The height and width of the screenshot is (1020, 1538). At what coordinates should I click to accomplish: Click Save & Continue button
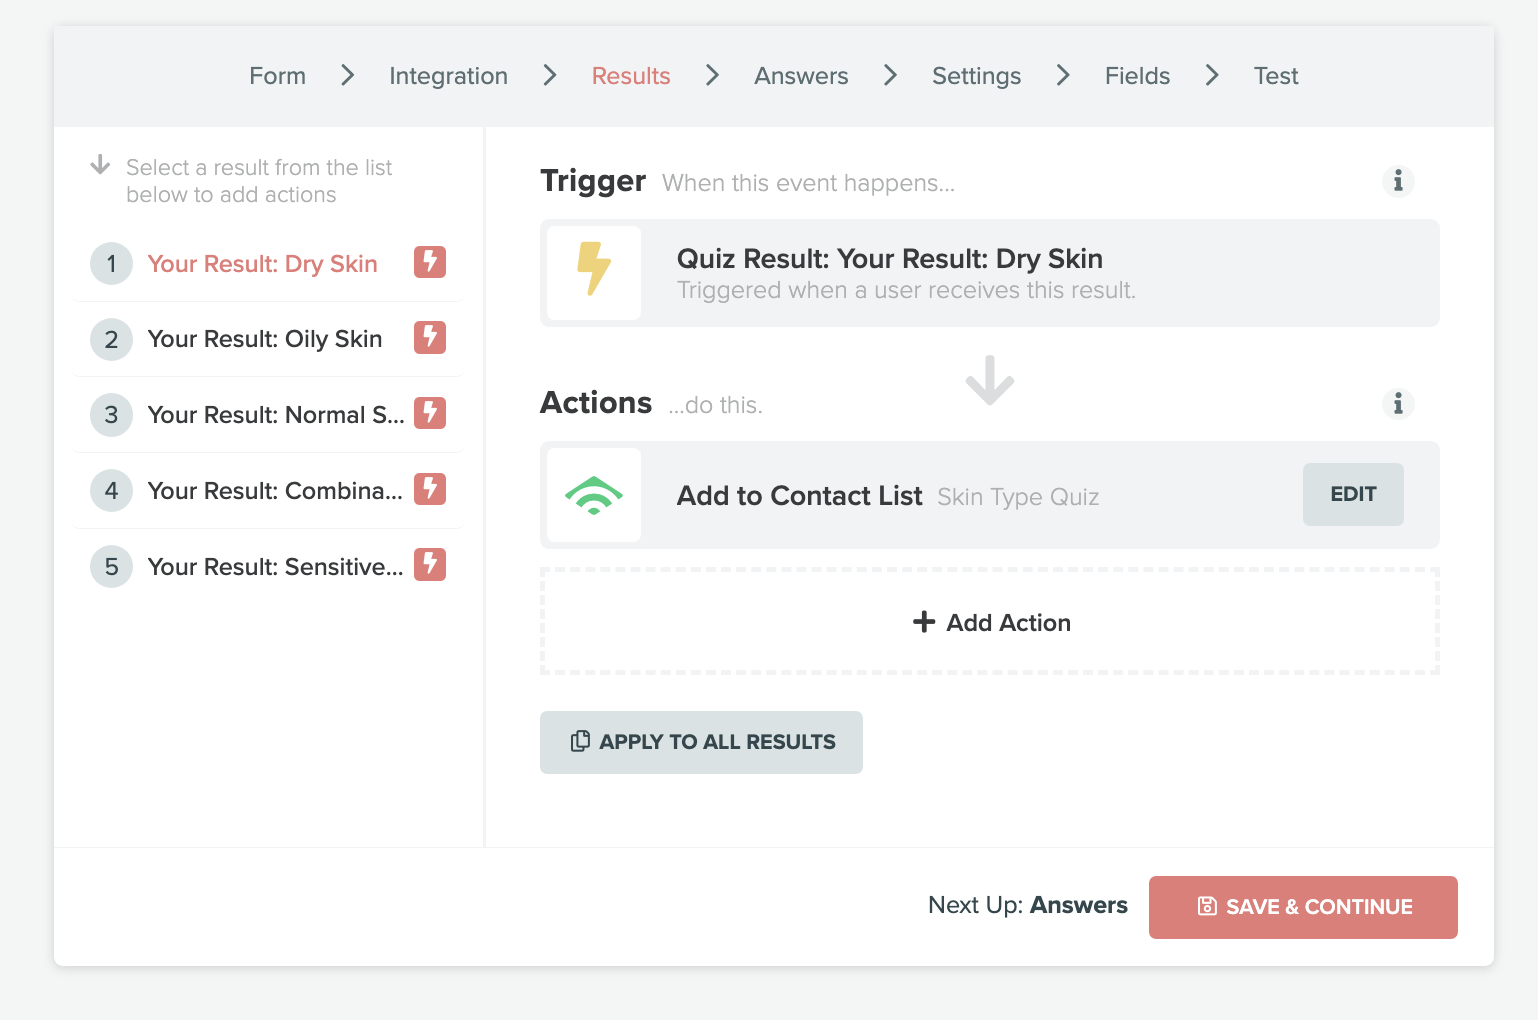coord(1303,907)
